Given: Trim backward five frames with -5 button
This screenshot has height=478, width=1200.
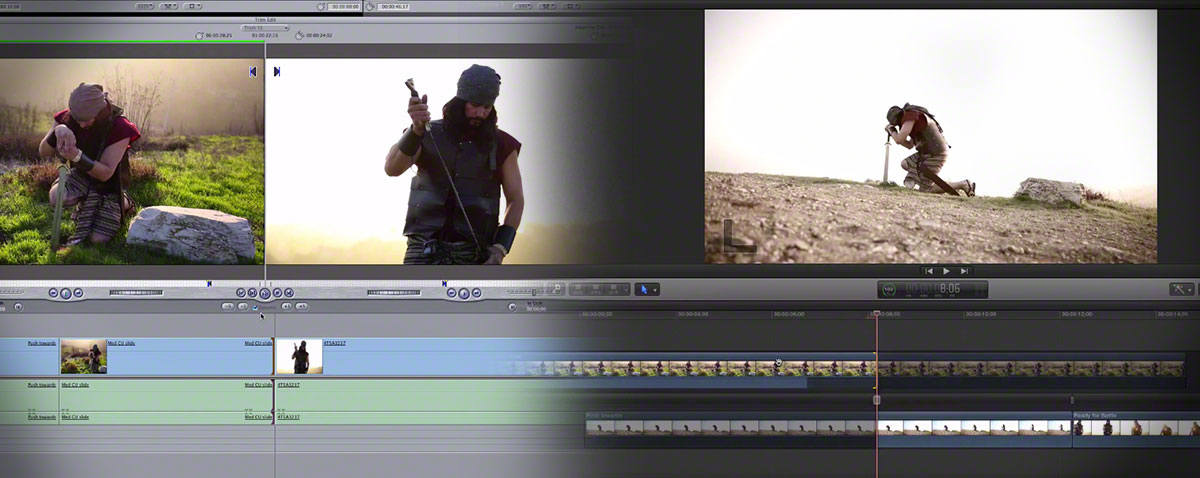Looking at the screenshot, I should (x=227, y=305).
